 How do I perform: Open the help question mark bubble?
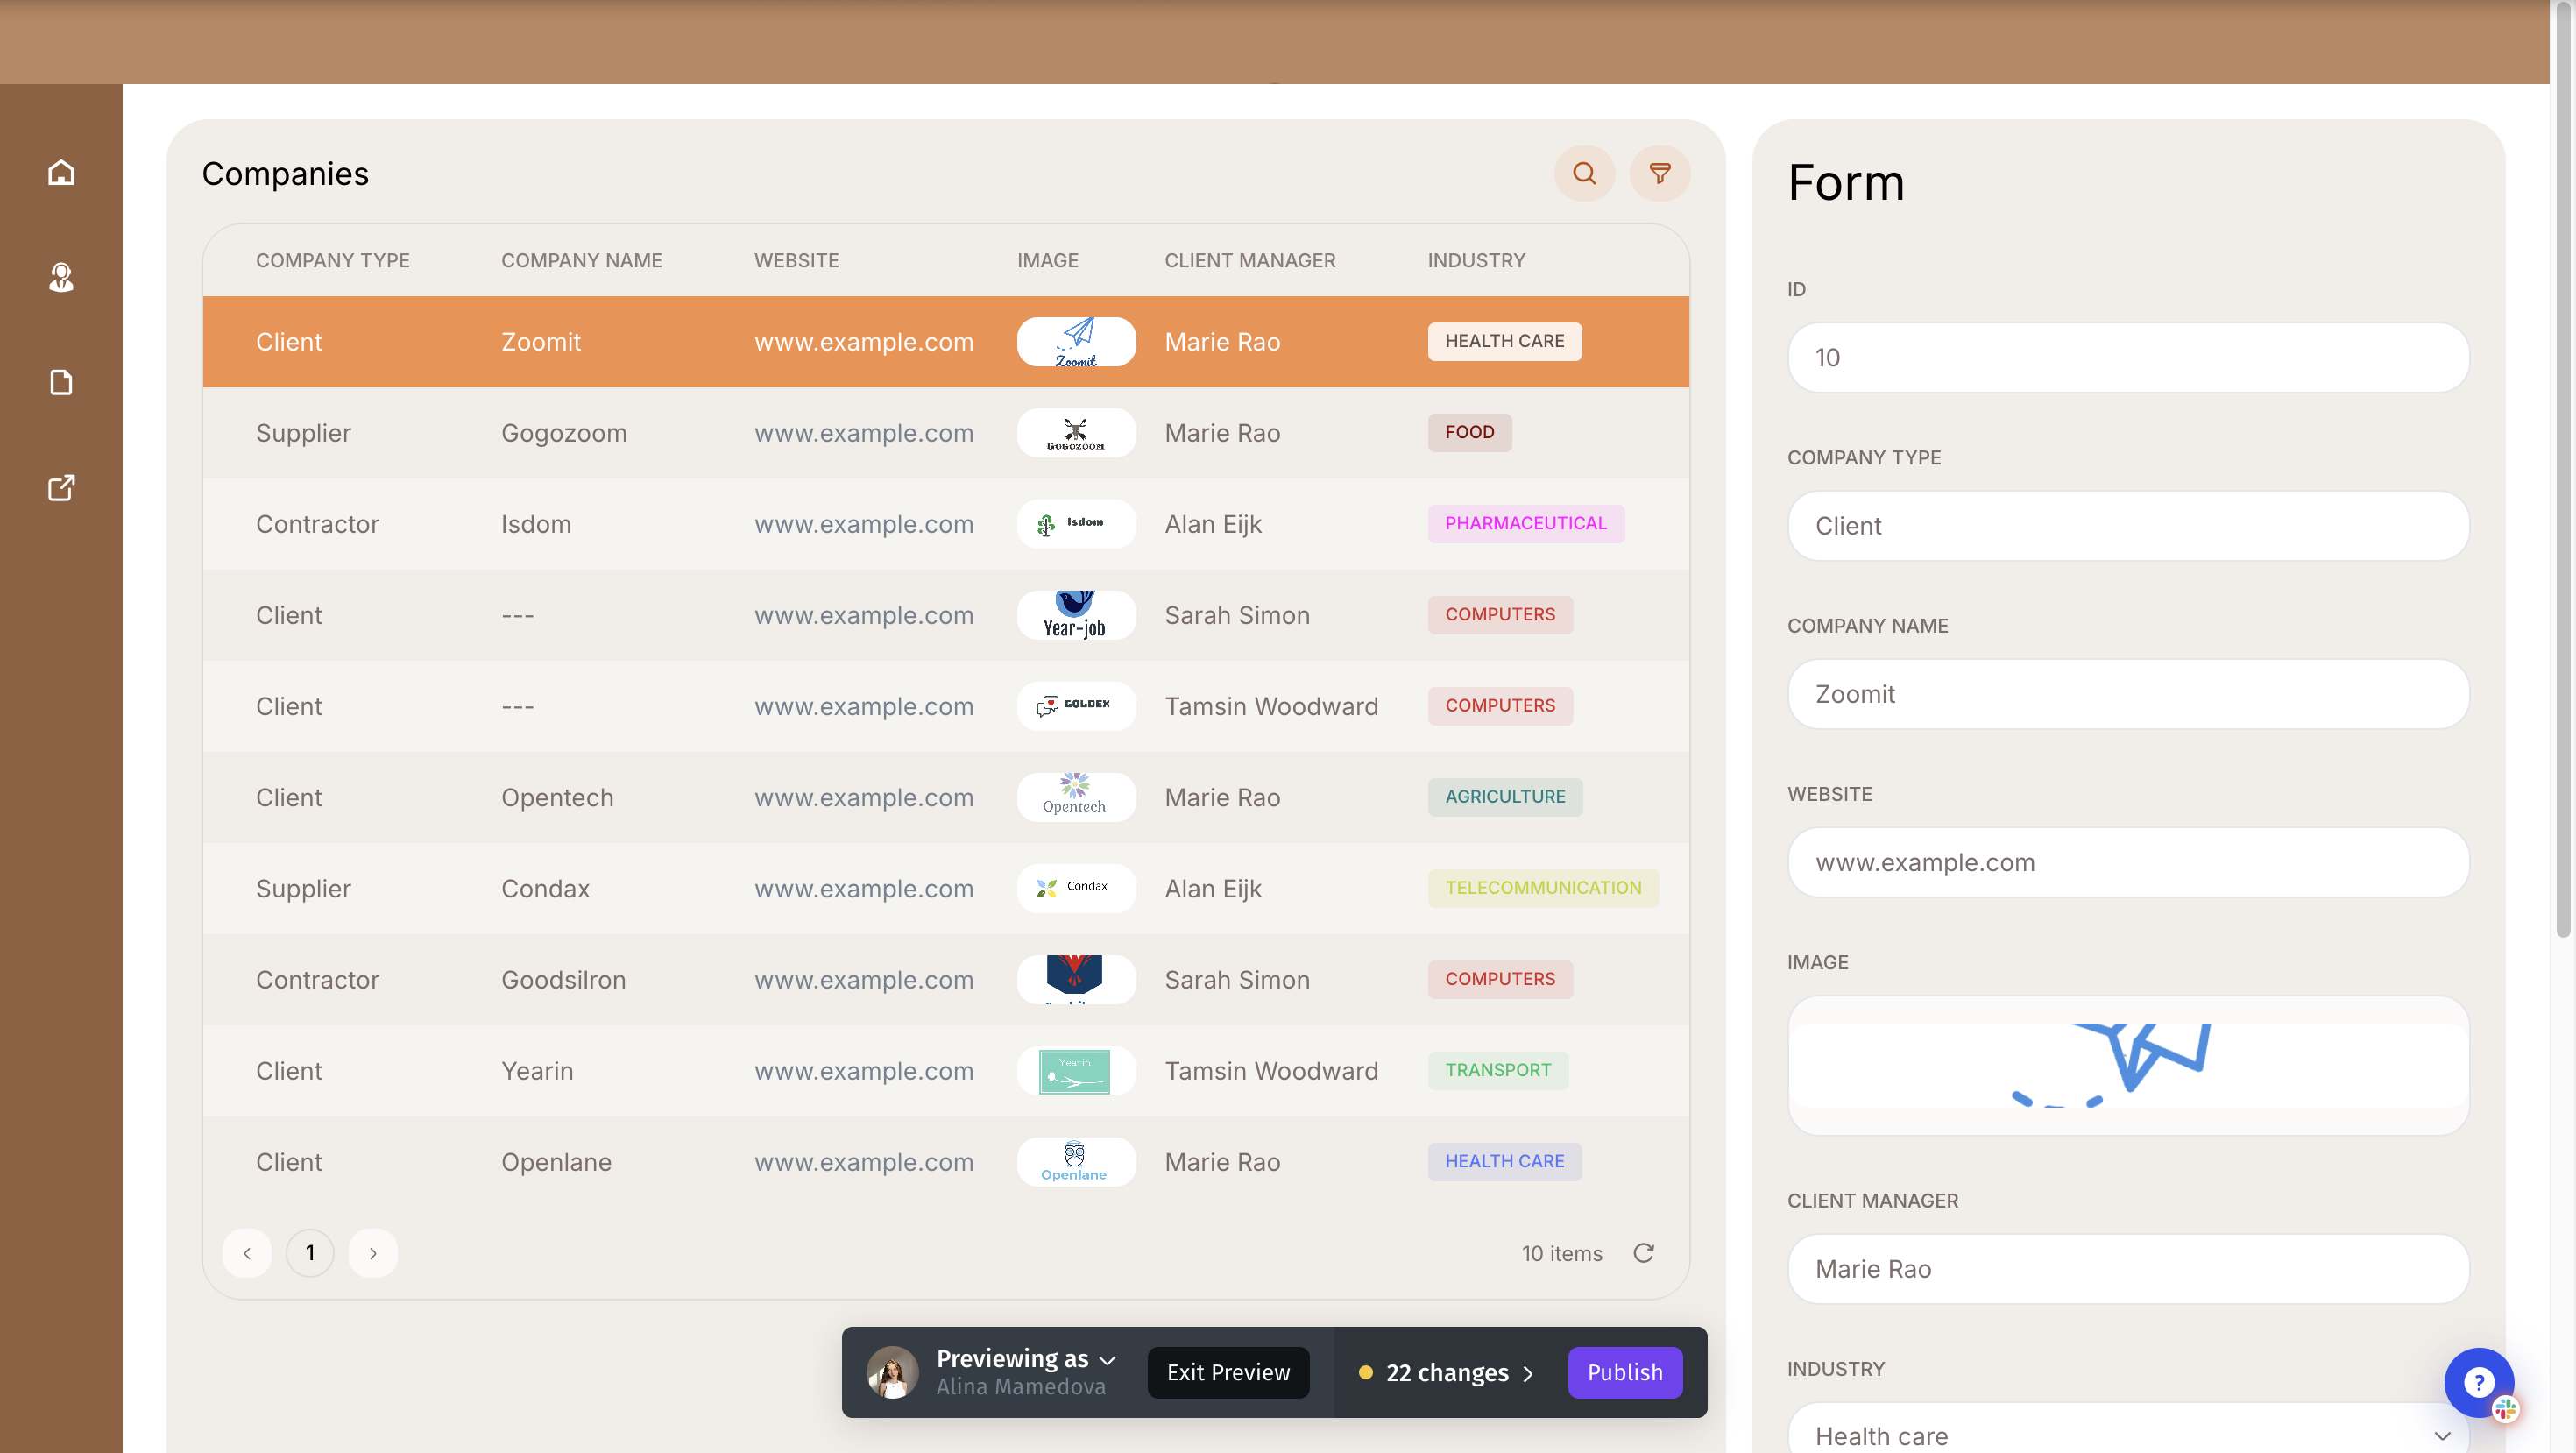click(x=2477, y=1382)
